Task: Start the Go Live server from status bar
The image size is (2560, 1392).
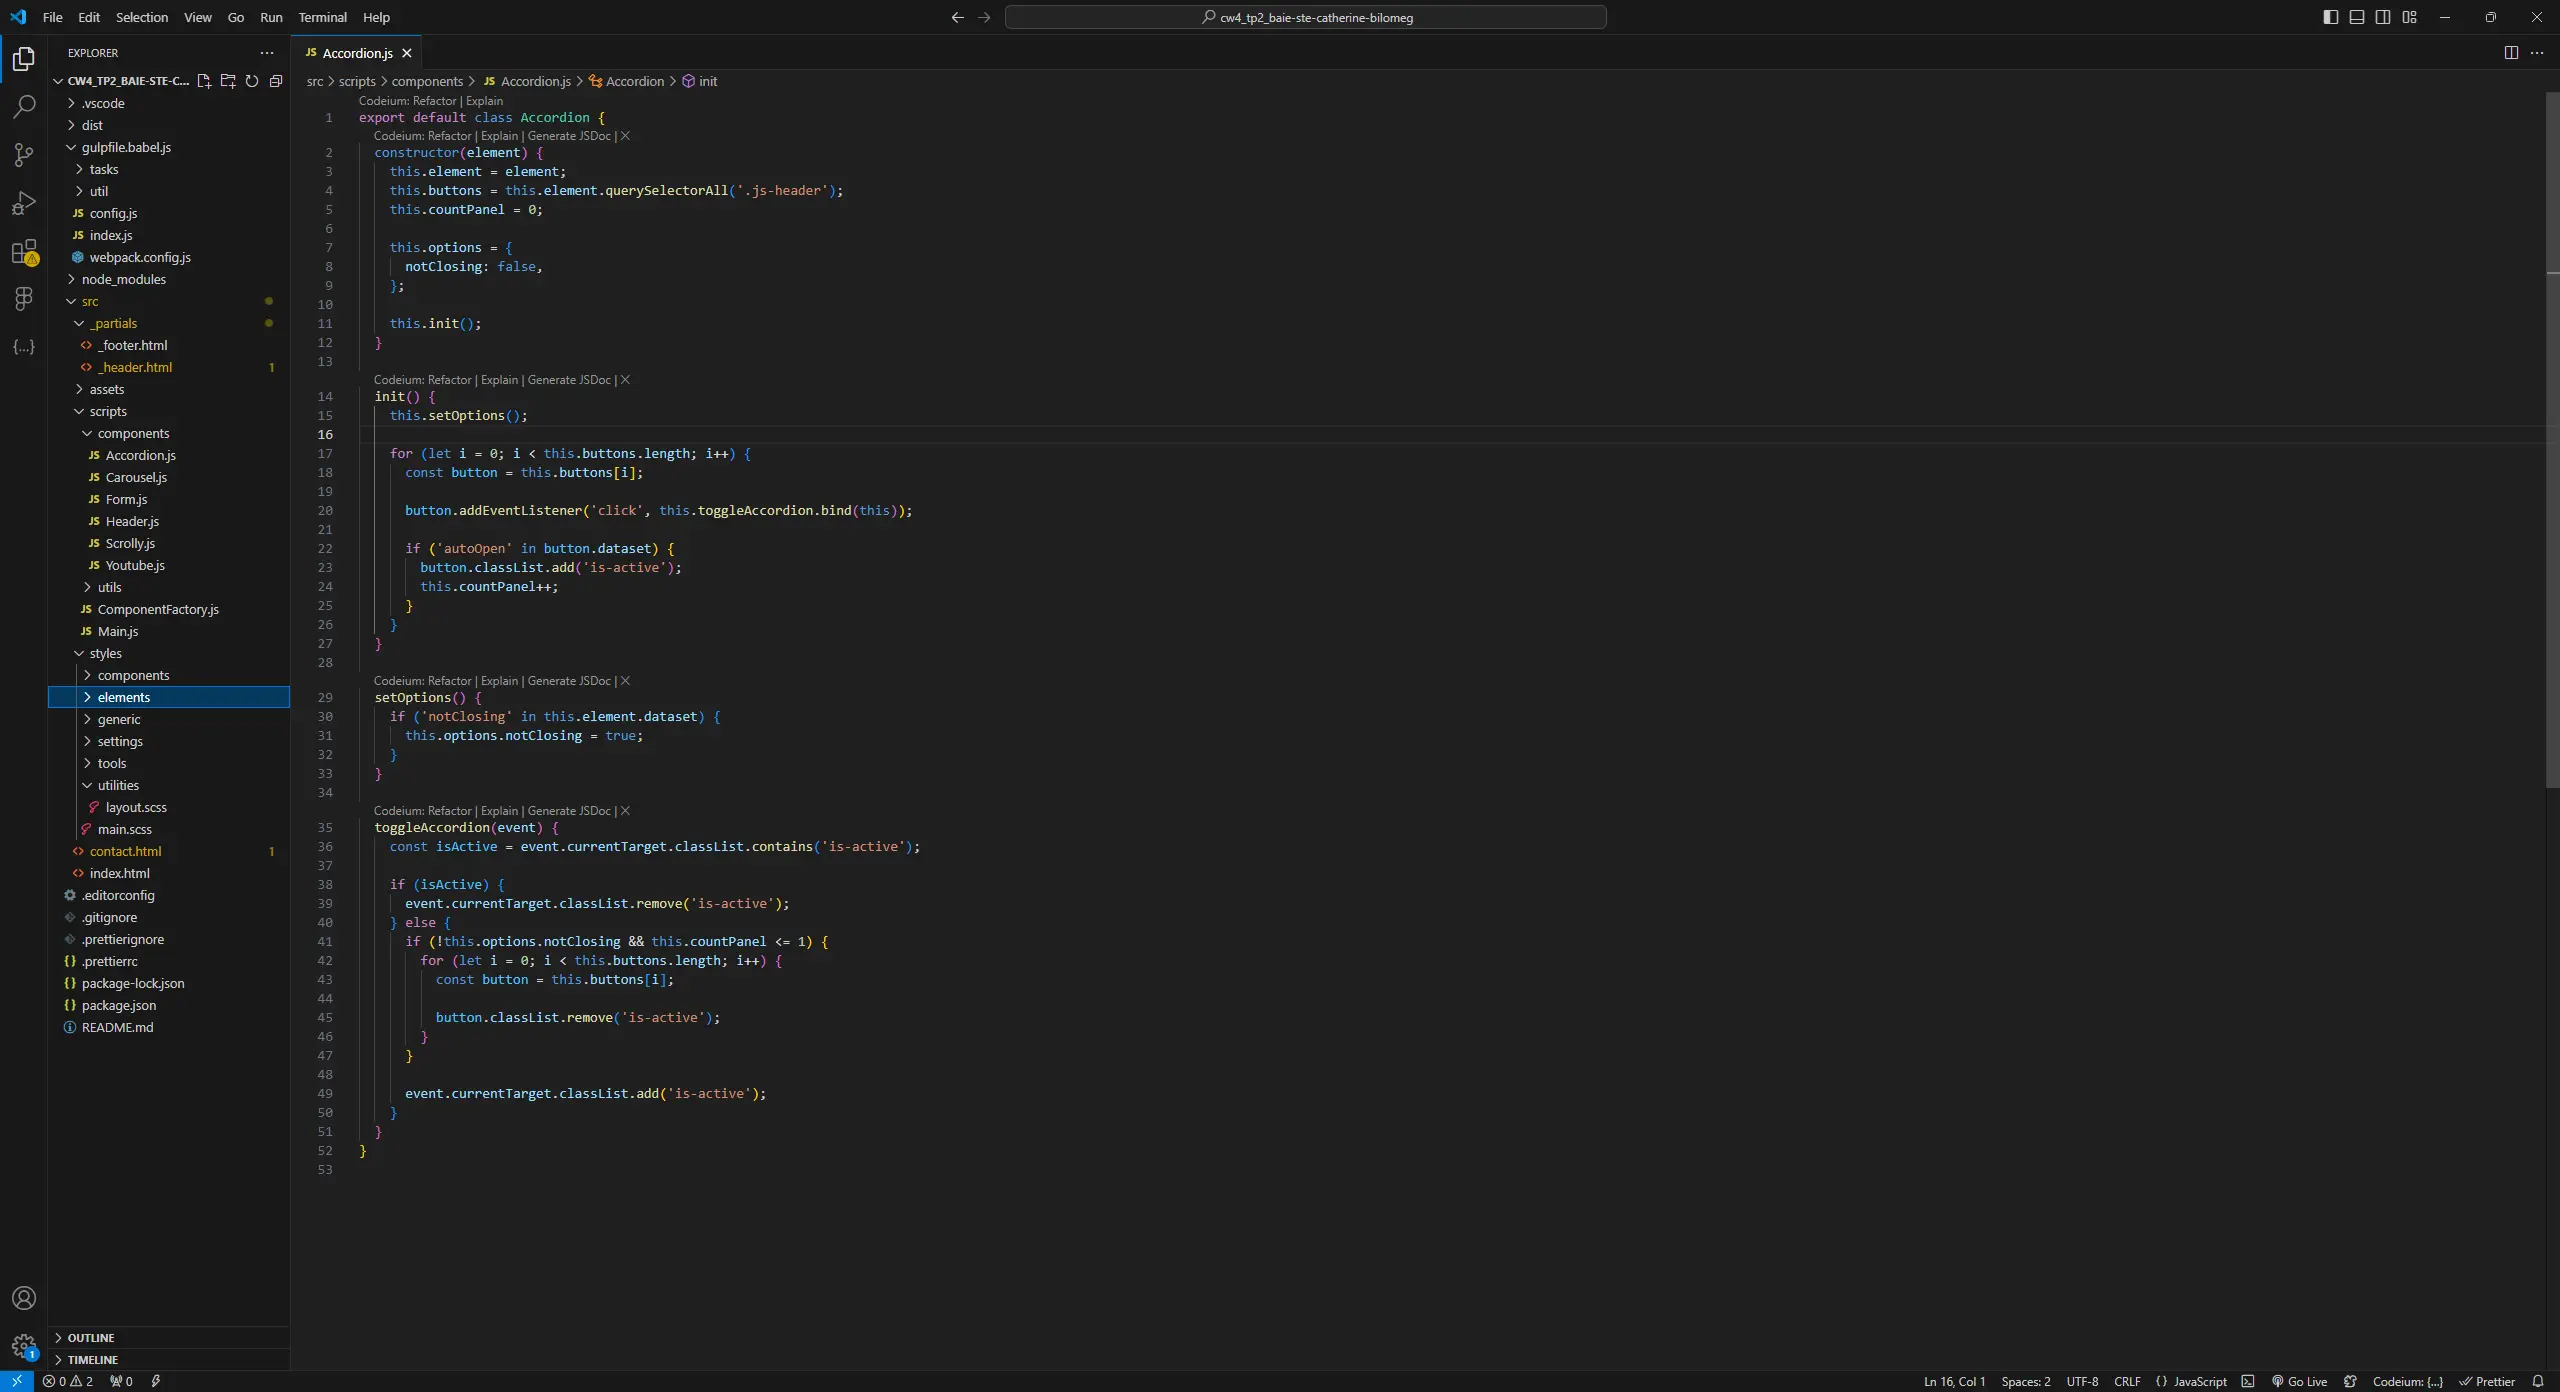Action: coord(2300,1381)
